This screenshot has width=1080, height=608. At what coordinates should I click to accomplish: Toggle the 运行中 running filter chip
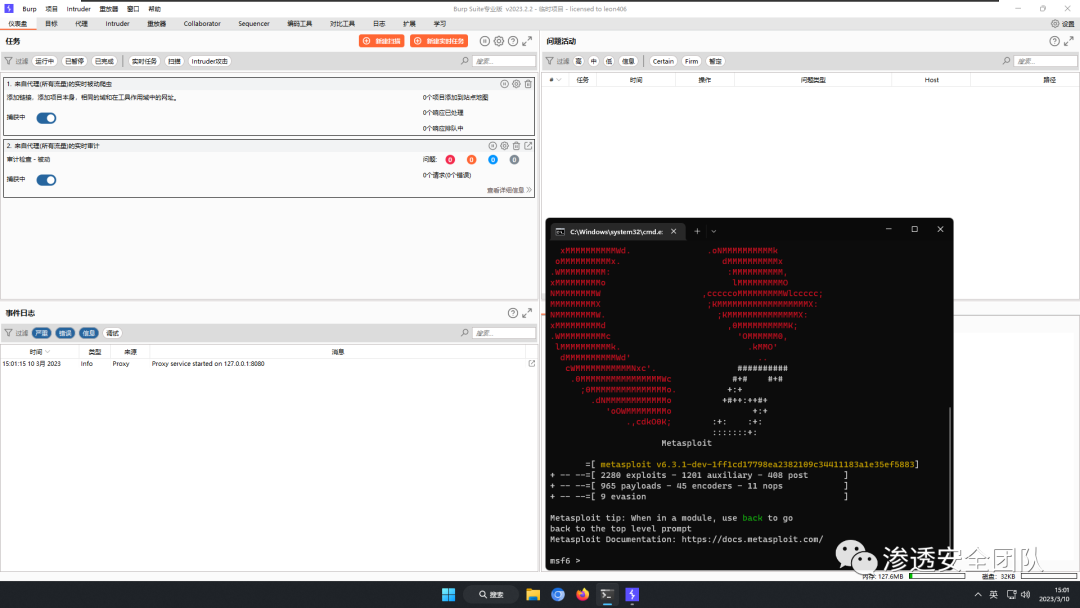point(45,61)
